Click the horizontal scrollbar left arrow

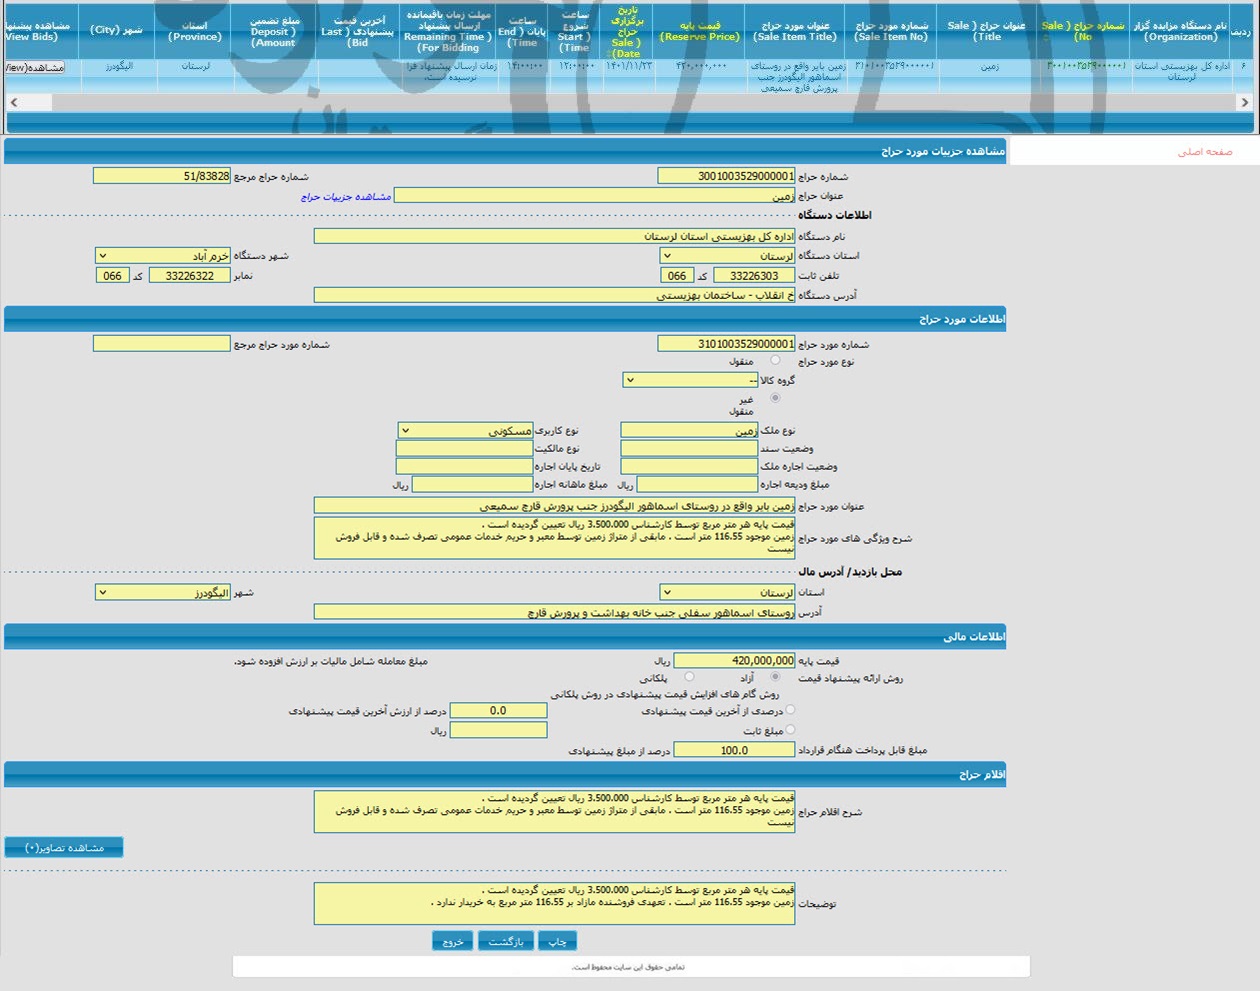tap(13, 102)
